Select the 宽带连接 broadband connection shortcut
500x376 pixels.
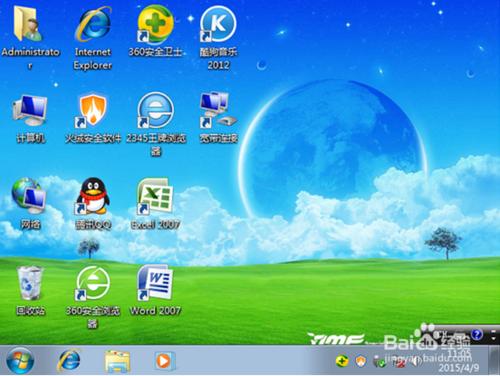[218, 119]
